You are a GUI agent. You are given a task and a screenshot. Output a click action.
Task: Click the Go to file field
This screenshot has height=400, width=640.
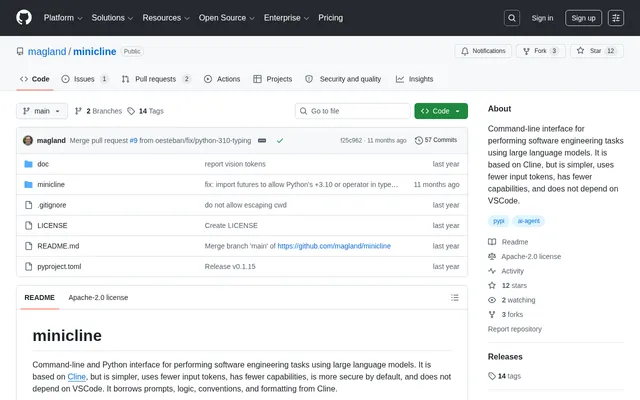click(x=353, y=111)
